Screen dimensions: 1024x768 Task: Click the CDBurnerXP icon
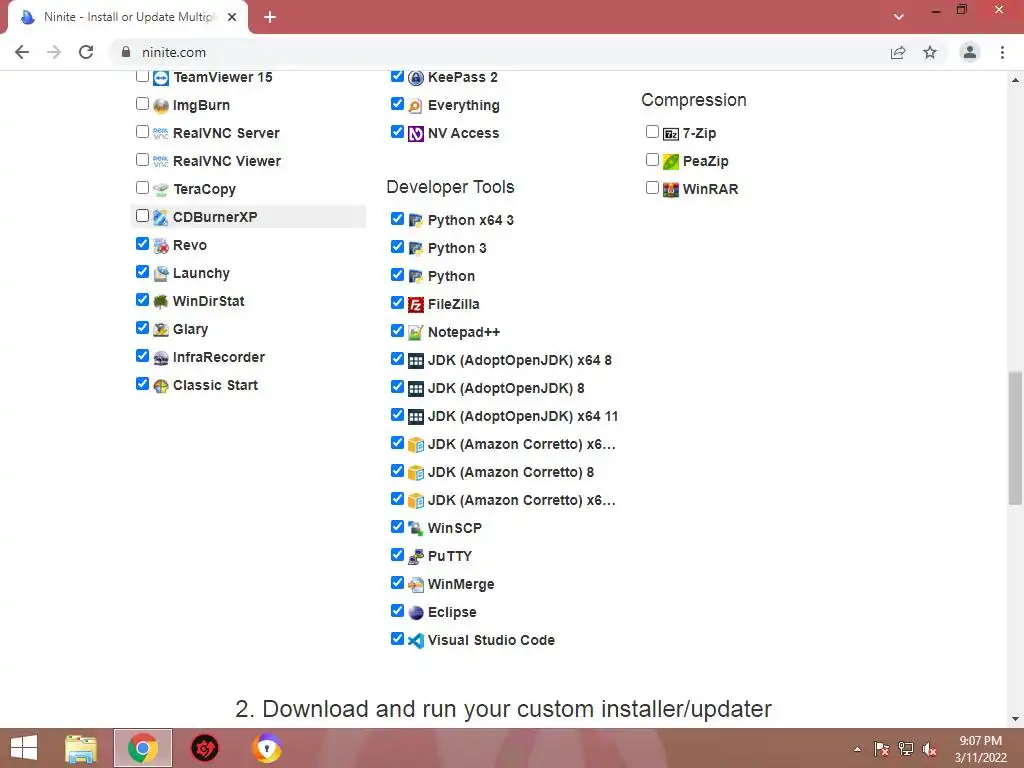tap(161, 217)
